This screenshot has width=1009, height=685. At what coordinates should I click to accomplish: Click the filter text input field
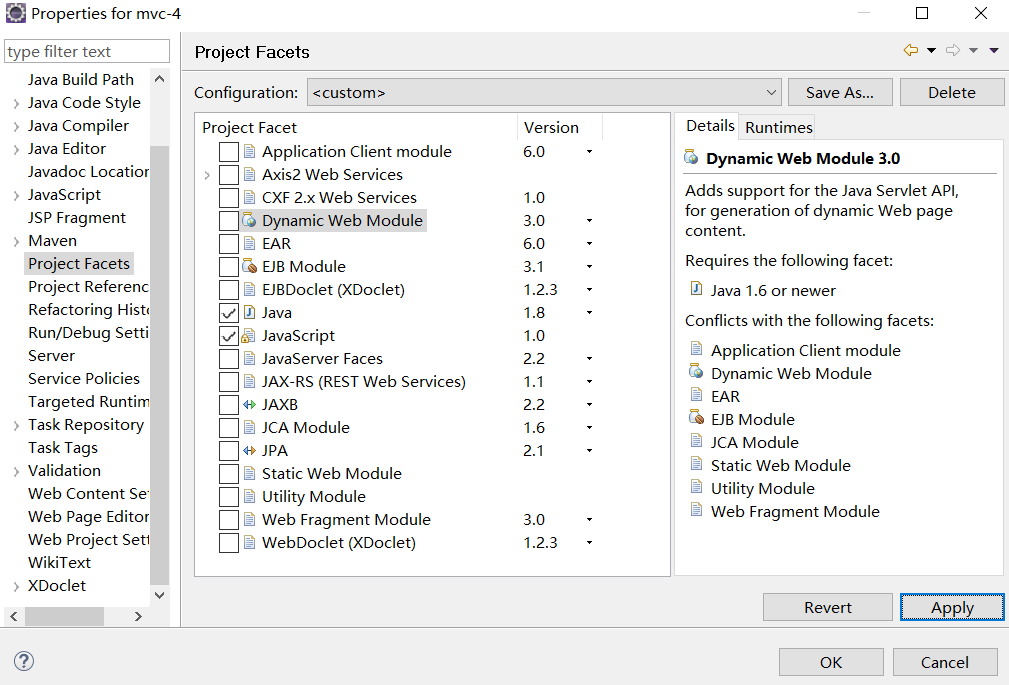pos(88,52)
